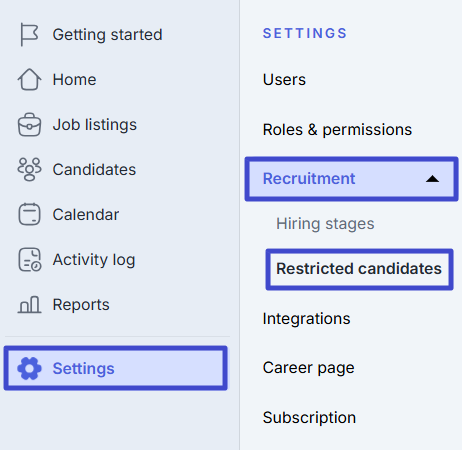The image size is (462, 450).
Task: Click the Settings gear icon
Action: pos(29,368)
